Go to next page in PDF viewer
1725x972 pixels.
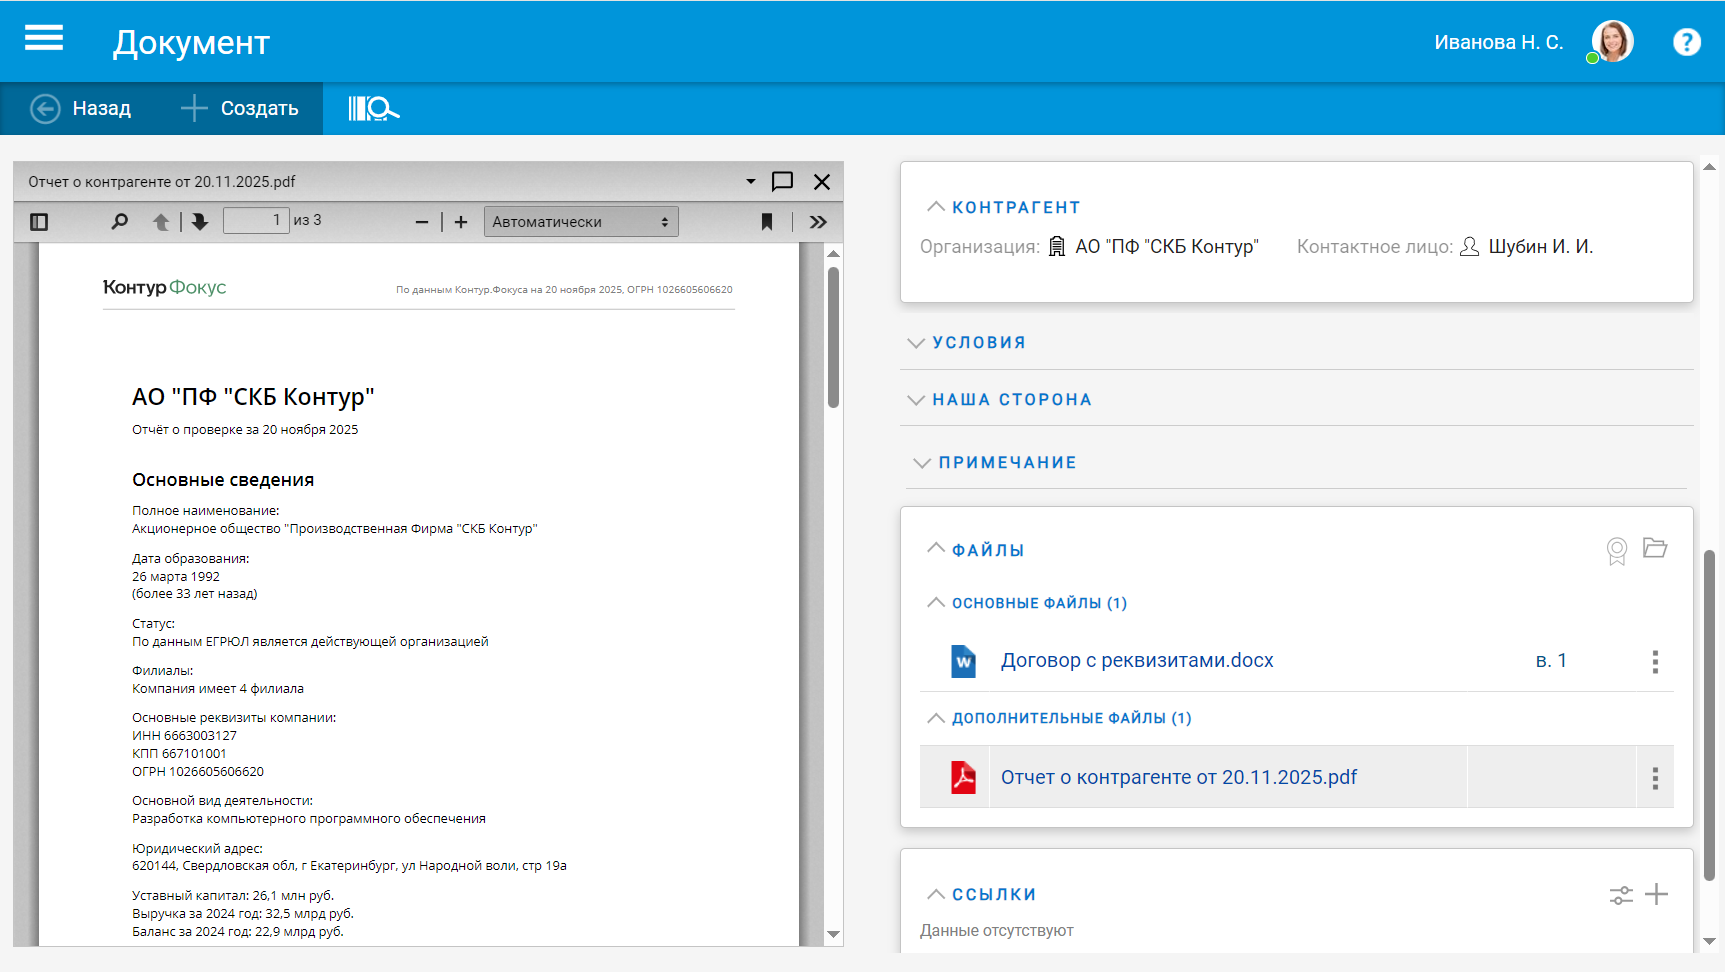point(200,222)
